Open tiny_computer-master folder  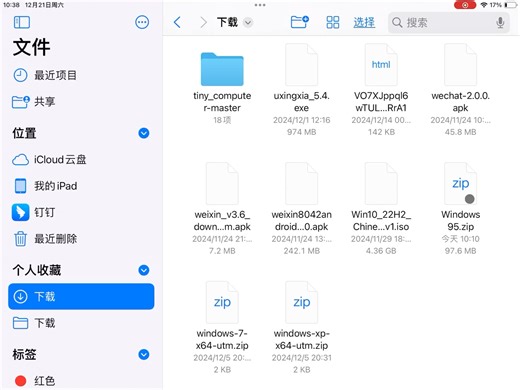pos(222,69)
